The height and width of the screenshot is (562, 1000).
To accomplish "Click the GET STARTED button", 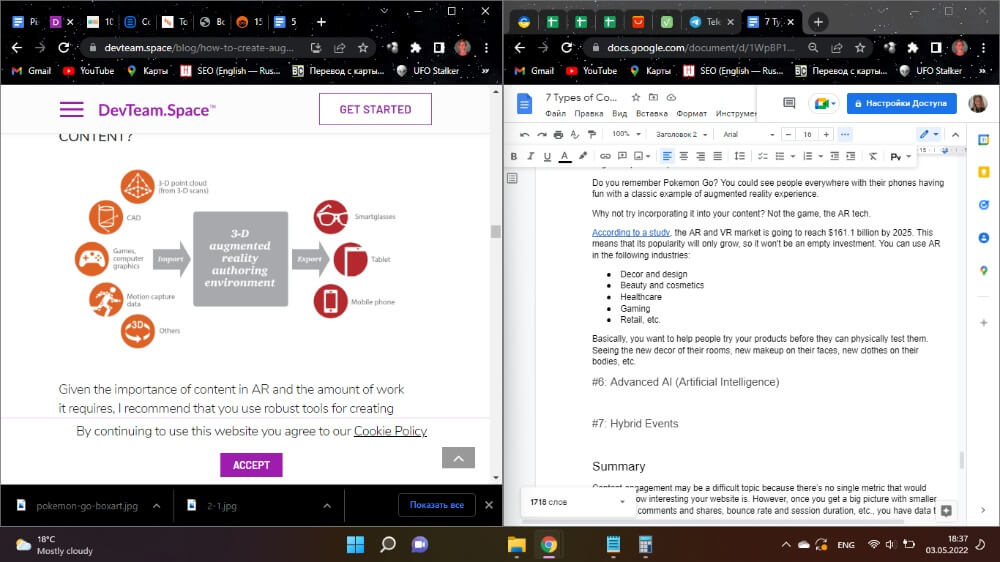I will (375, 110).
